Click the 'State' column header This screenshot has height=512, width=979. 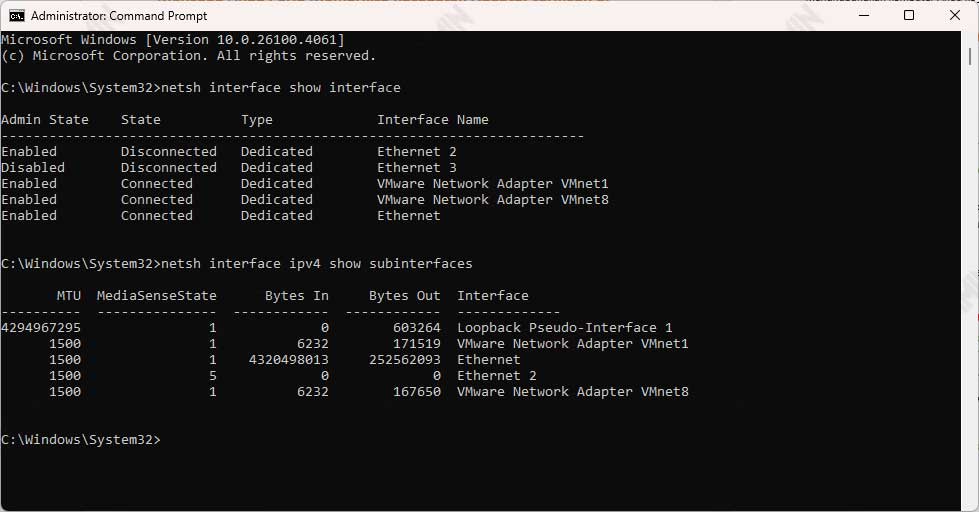click(x=140, y=119)
